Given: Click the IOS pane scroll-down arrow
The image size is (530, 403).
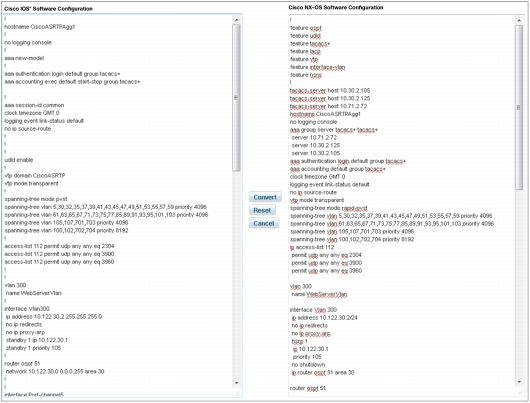Looking at the screenshot, I should [237, 383].
